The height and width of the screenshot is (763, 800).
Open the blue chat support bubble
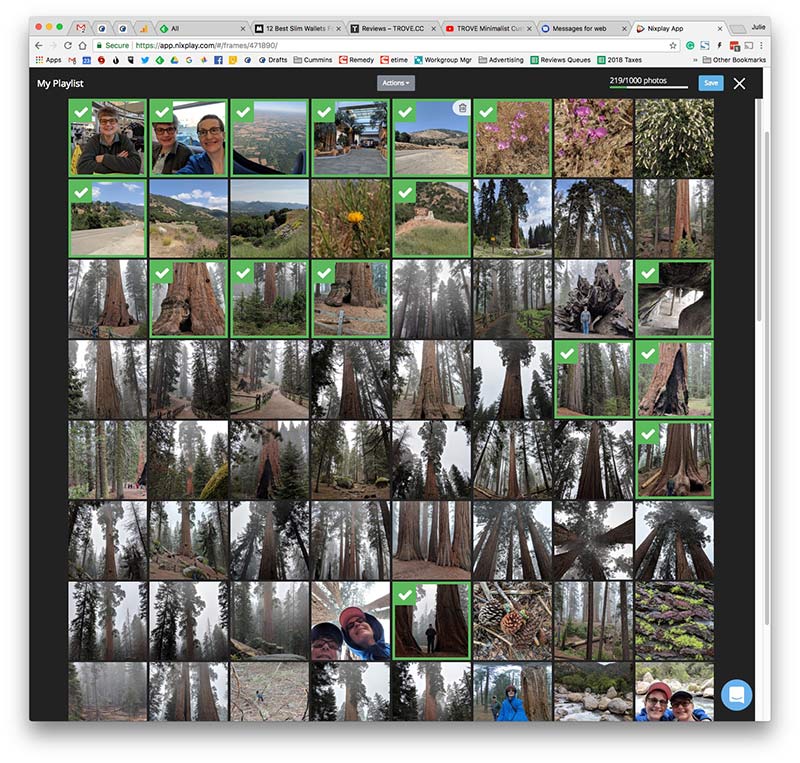[736, 695]
